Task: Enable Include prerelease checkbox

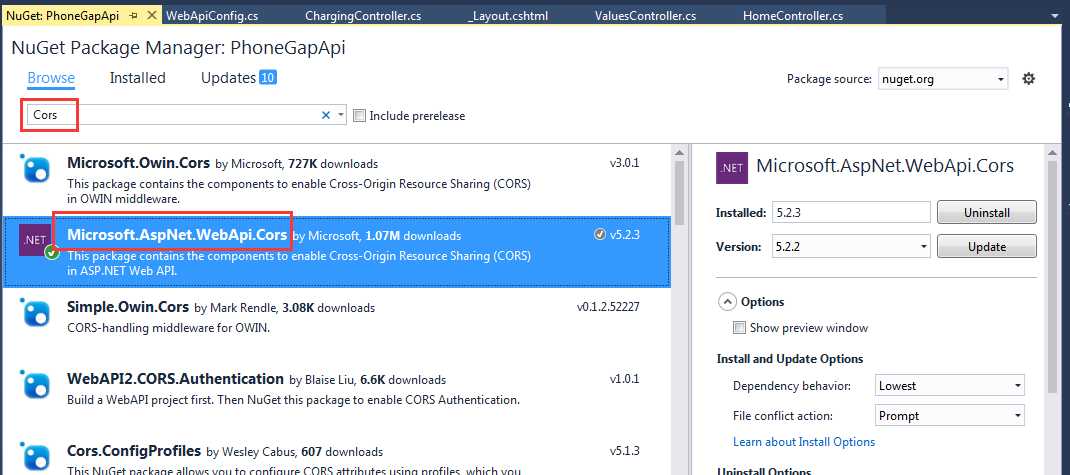Action: coord(360,116)
